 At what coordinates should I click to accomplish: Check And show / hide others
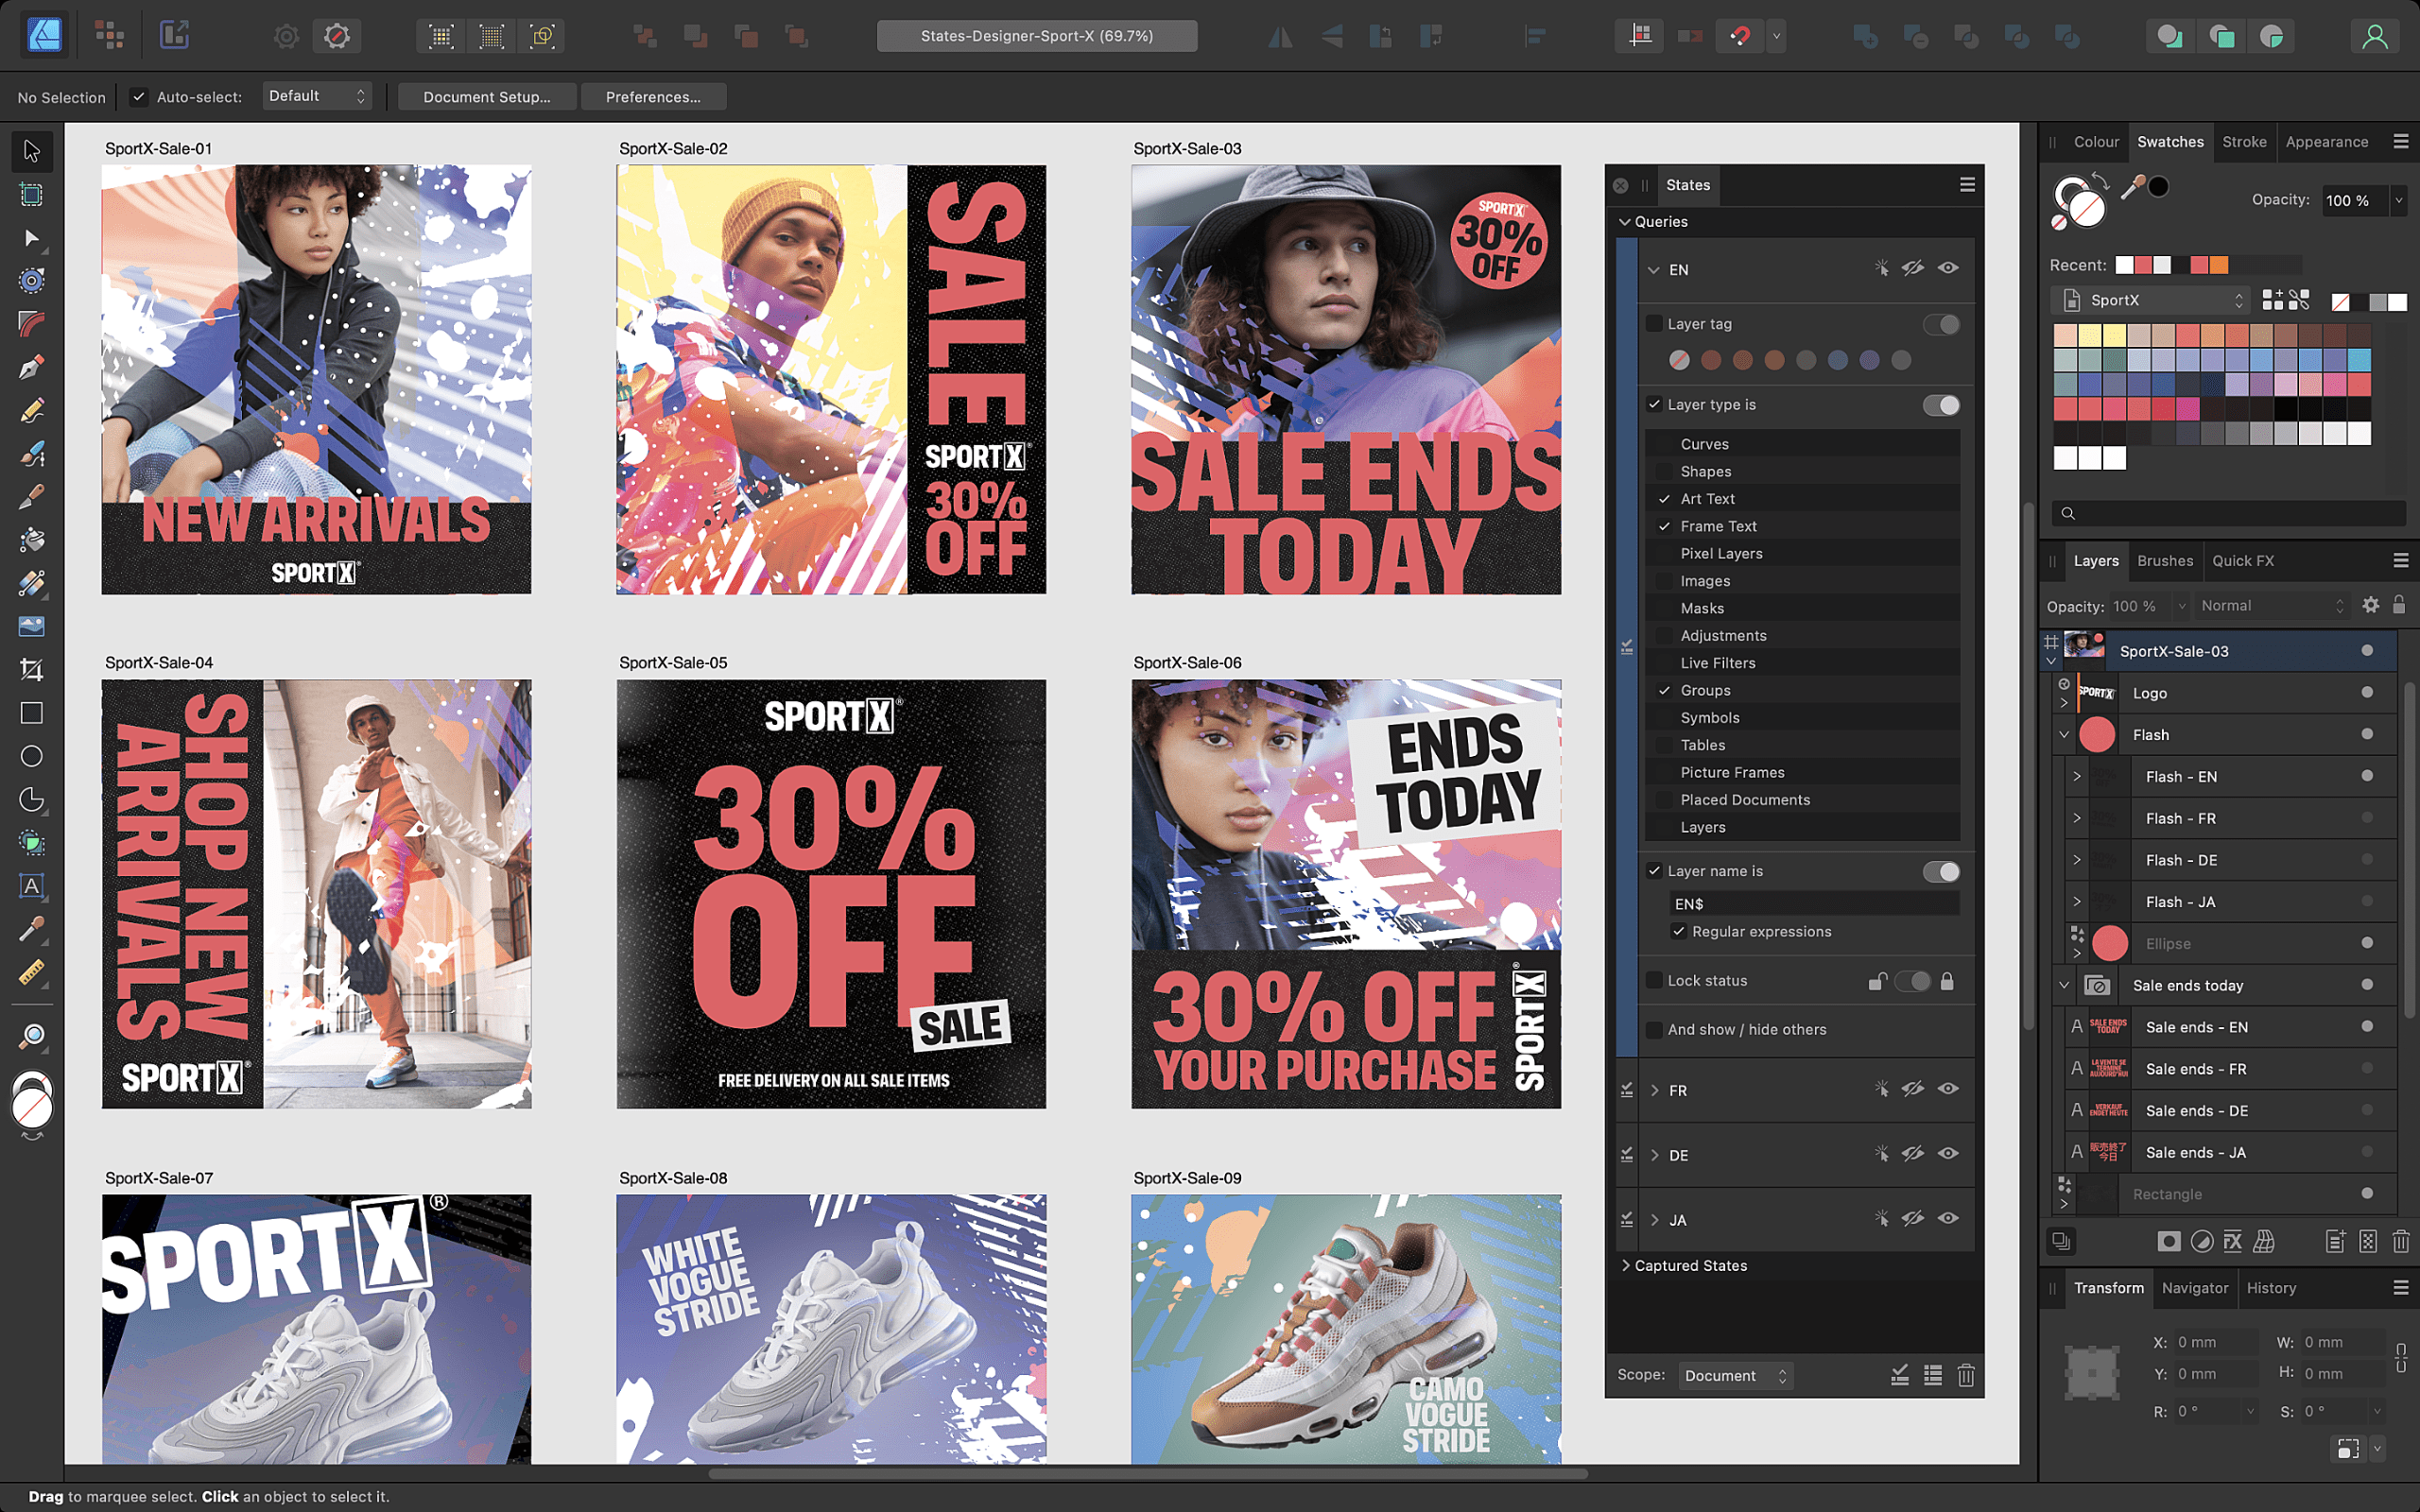(x=1654, y=1029)
